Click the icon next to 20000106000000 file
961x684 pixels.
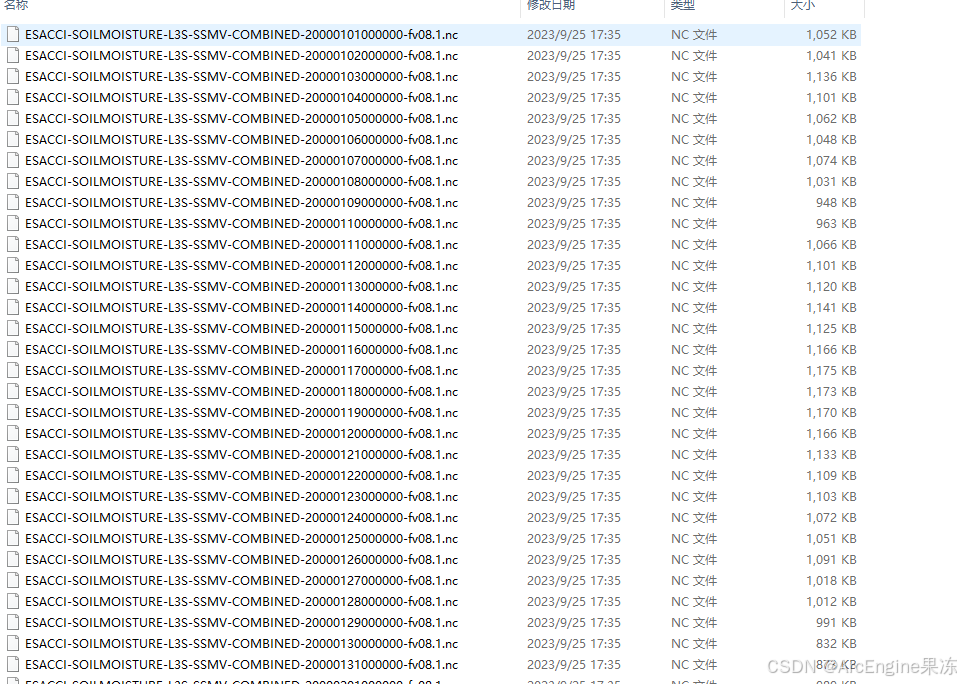(x=13, y=140)
